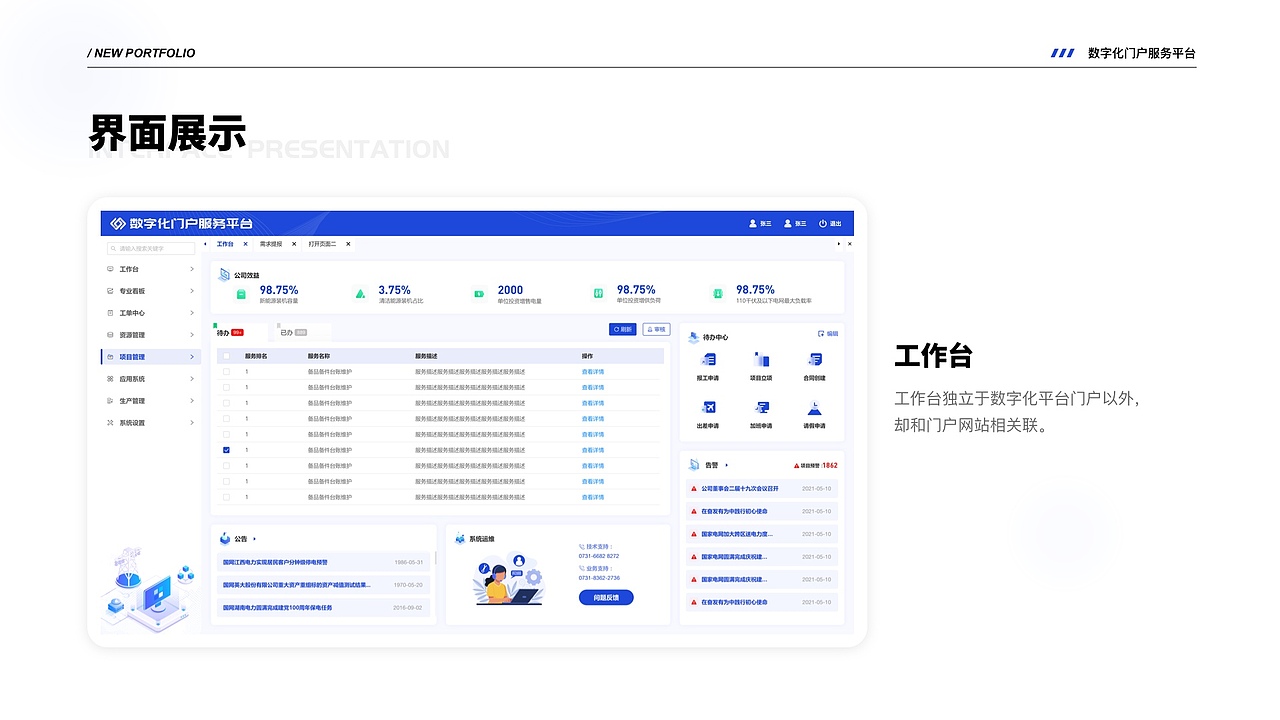Expand the 系统设置 sidebar chevron
This screenshot has width=1280, height=720.
[x=192, y=423]
